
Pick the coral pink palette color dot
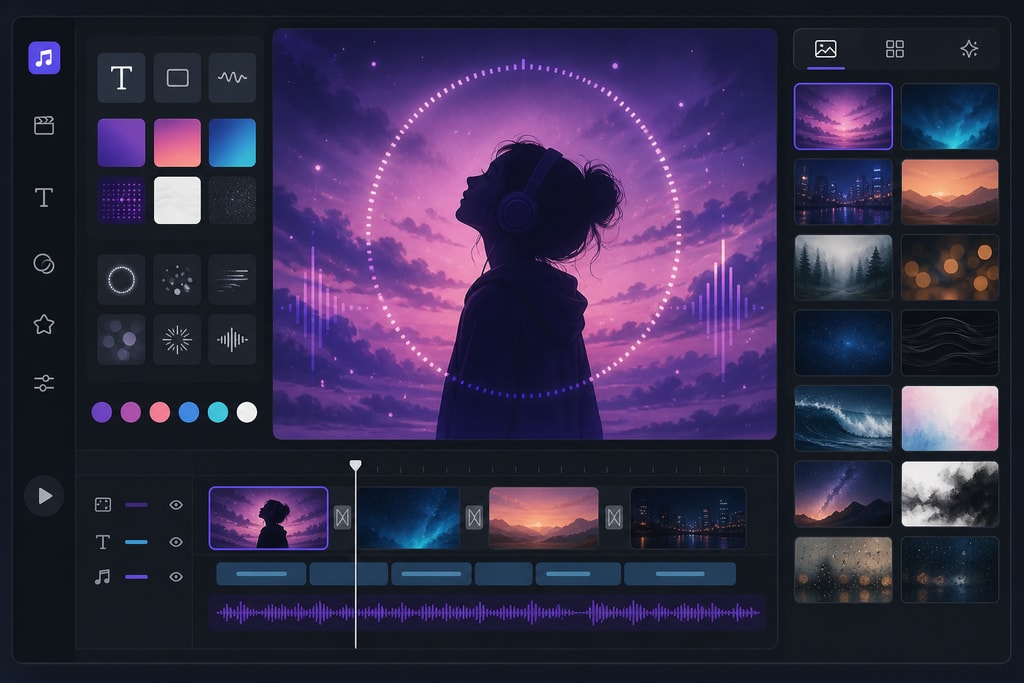pyautogui.click(x=160, y=412)
